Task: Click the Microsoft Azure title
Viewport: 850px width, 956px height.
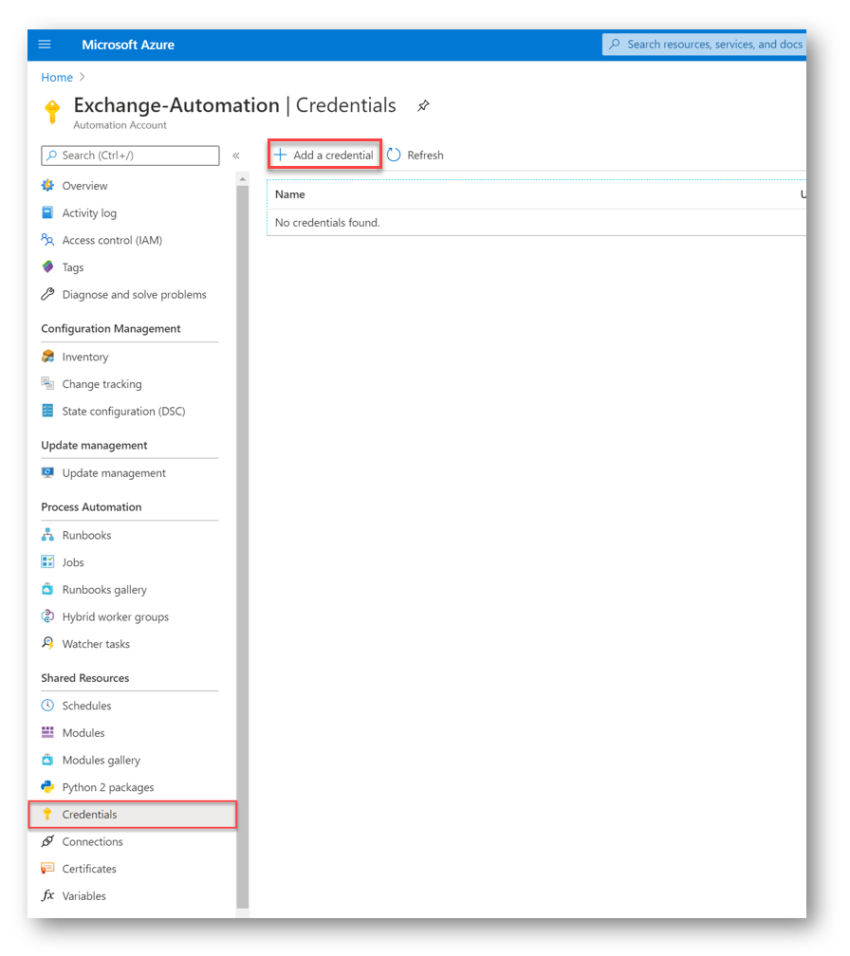Action: point(128,45)
